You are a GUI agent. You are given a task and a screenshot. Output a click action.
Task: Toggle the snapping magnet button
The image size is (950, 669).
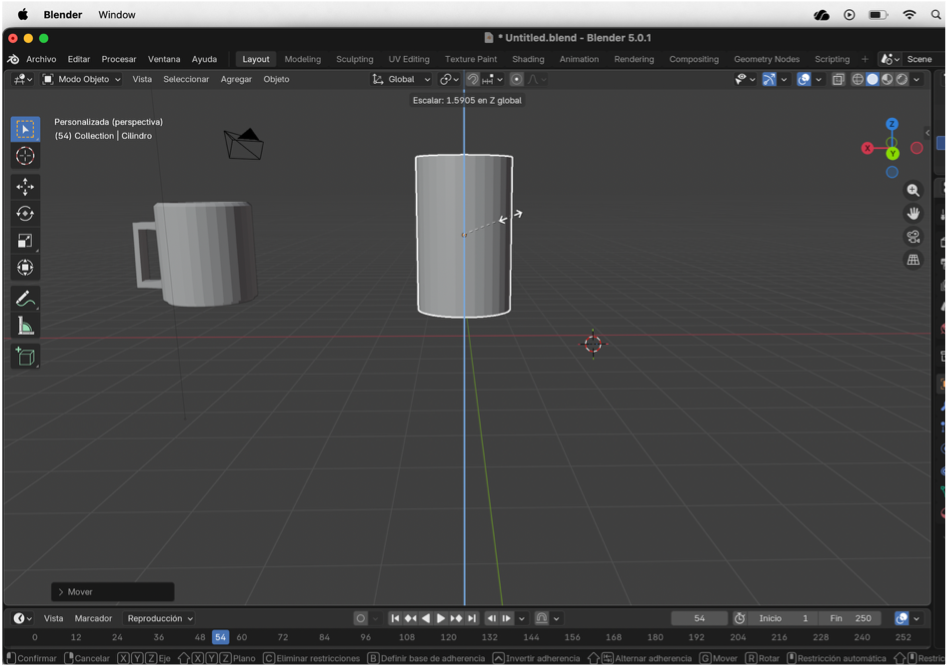tap(472, 79)
